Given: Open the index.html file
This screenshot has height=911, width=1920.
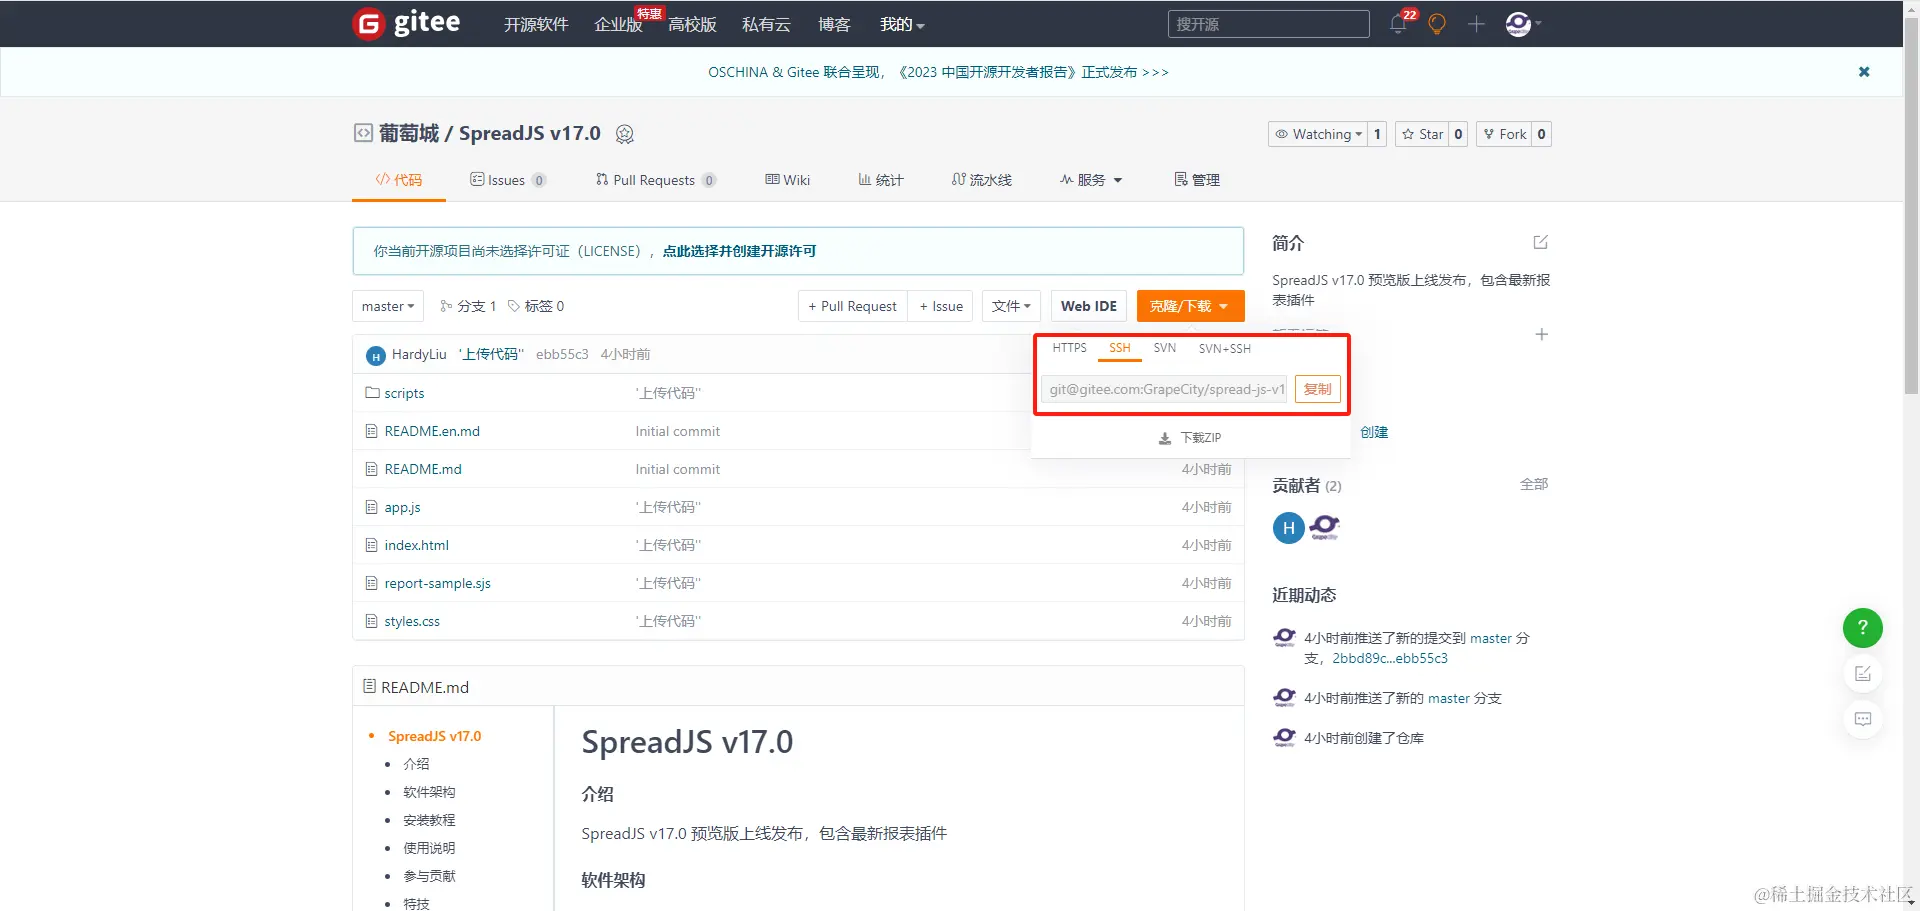Looking at the screenshot, I should point(416,545).
